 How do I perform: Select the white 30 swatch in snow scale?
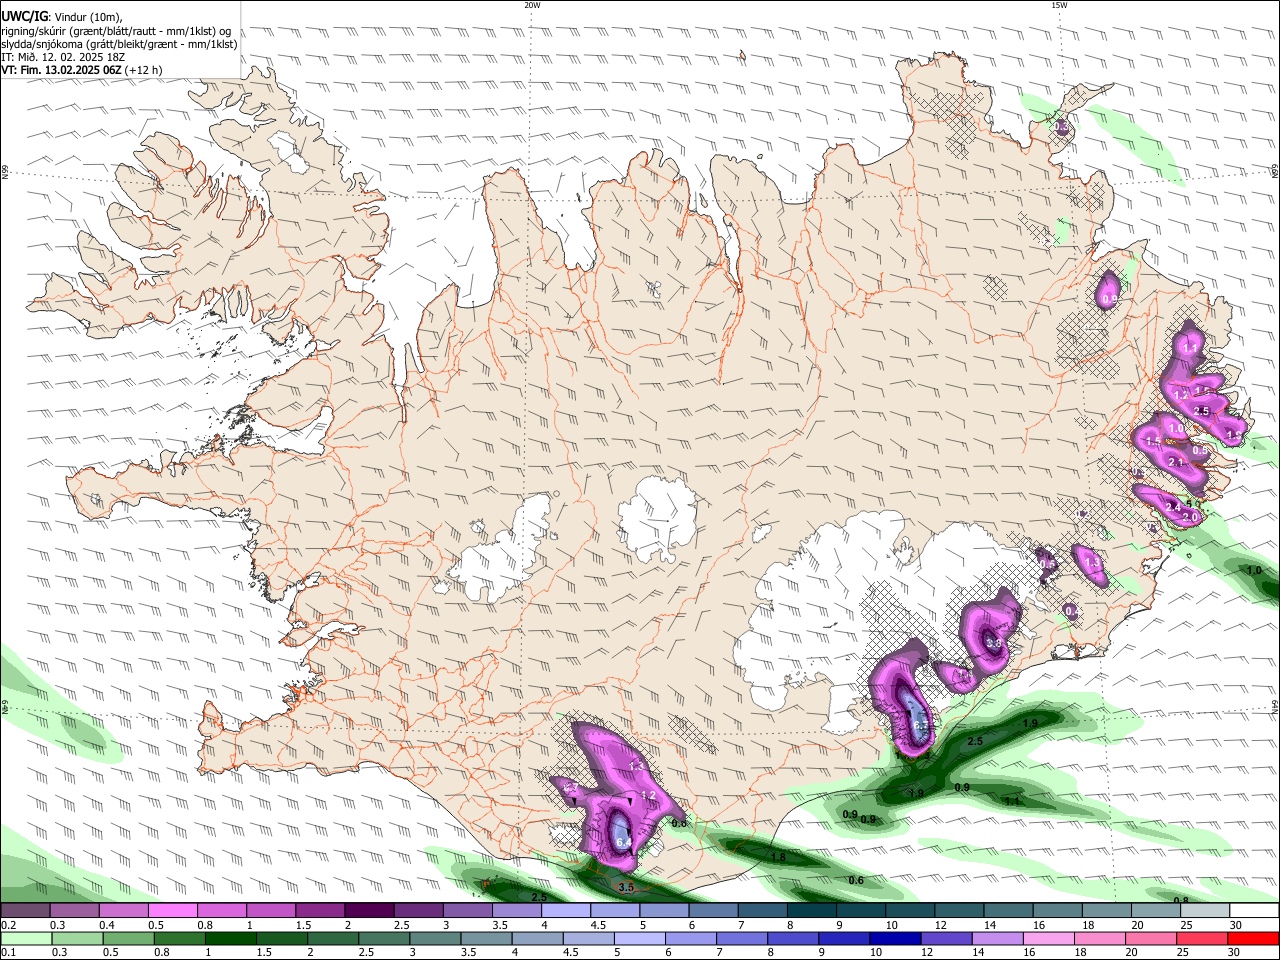tap(1254, 911)
